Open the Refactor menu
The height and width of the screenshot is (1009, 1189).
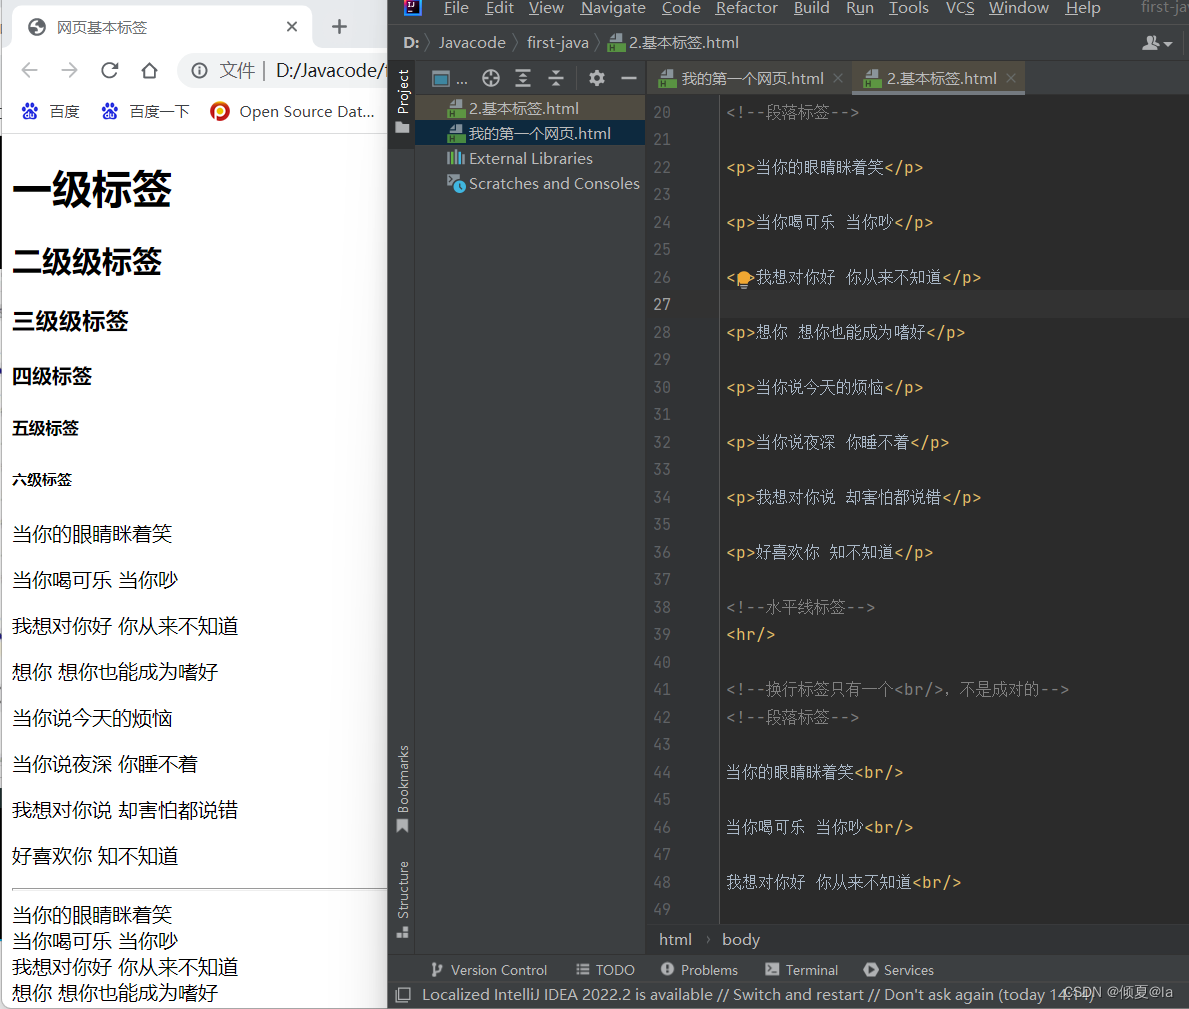(x=746, y=8)
